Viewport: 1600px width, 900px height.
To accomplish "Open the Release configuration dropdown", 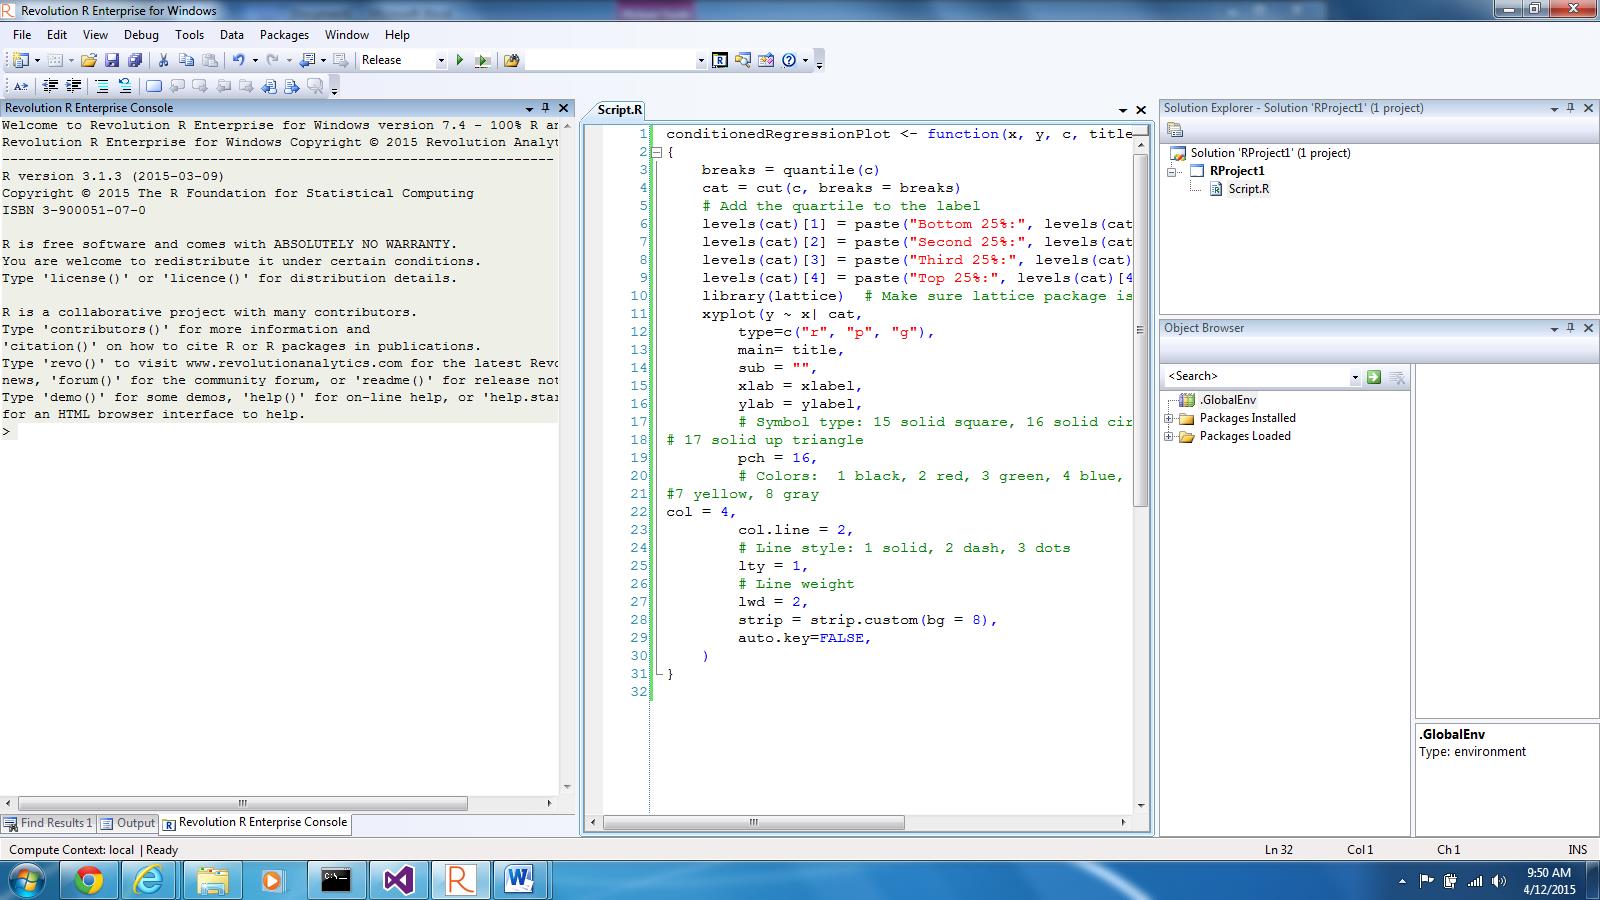I will pyautogui.click(x=441, y=60).
